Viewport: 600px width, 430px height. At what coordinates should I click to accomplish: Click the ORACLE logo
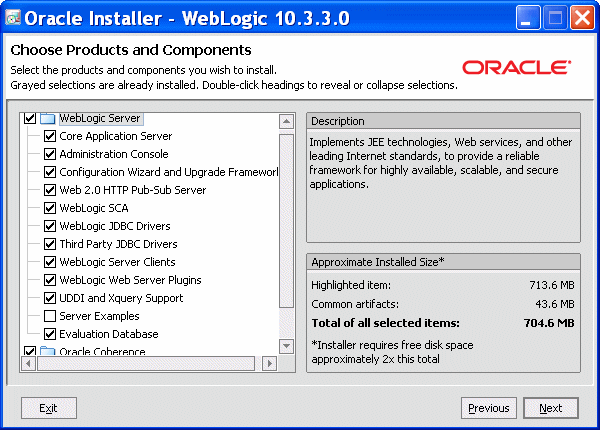(x=517, y=68)
